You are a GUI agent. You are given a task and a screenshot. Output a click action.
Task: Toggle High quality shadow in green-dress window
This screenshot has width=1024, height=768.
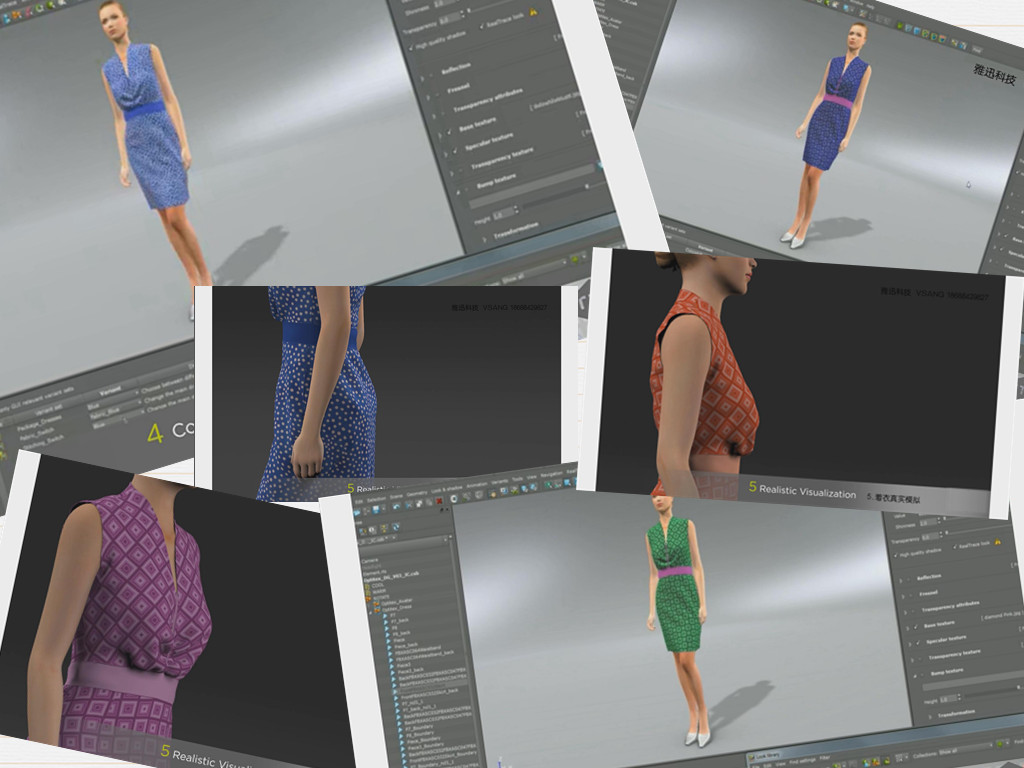(896, 555)
